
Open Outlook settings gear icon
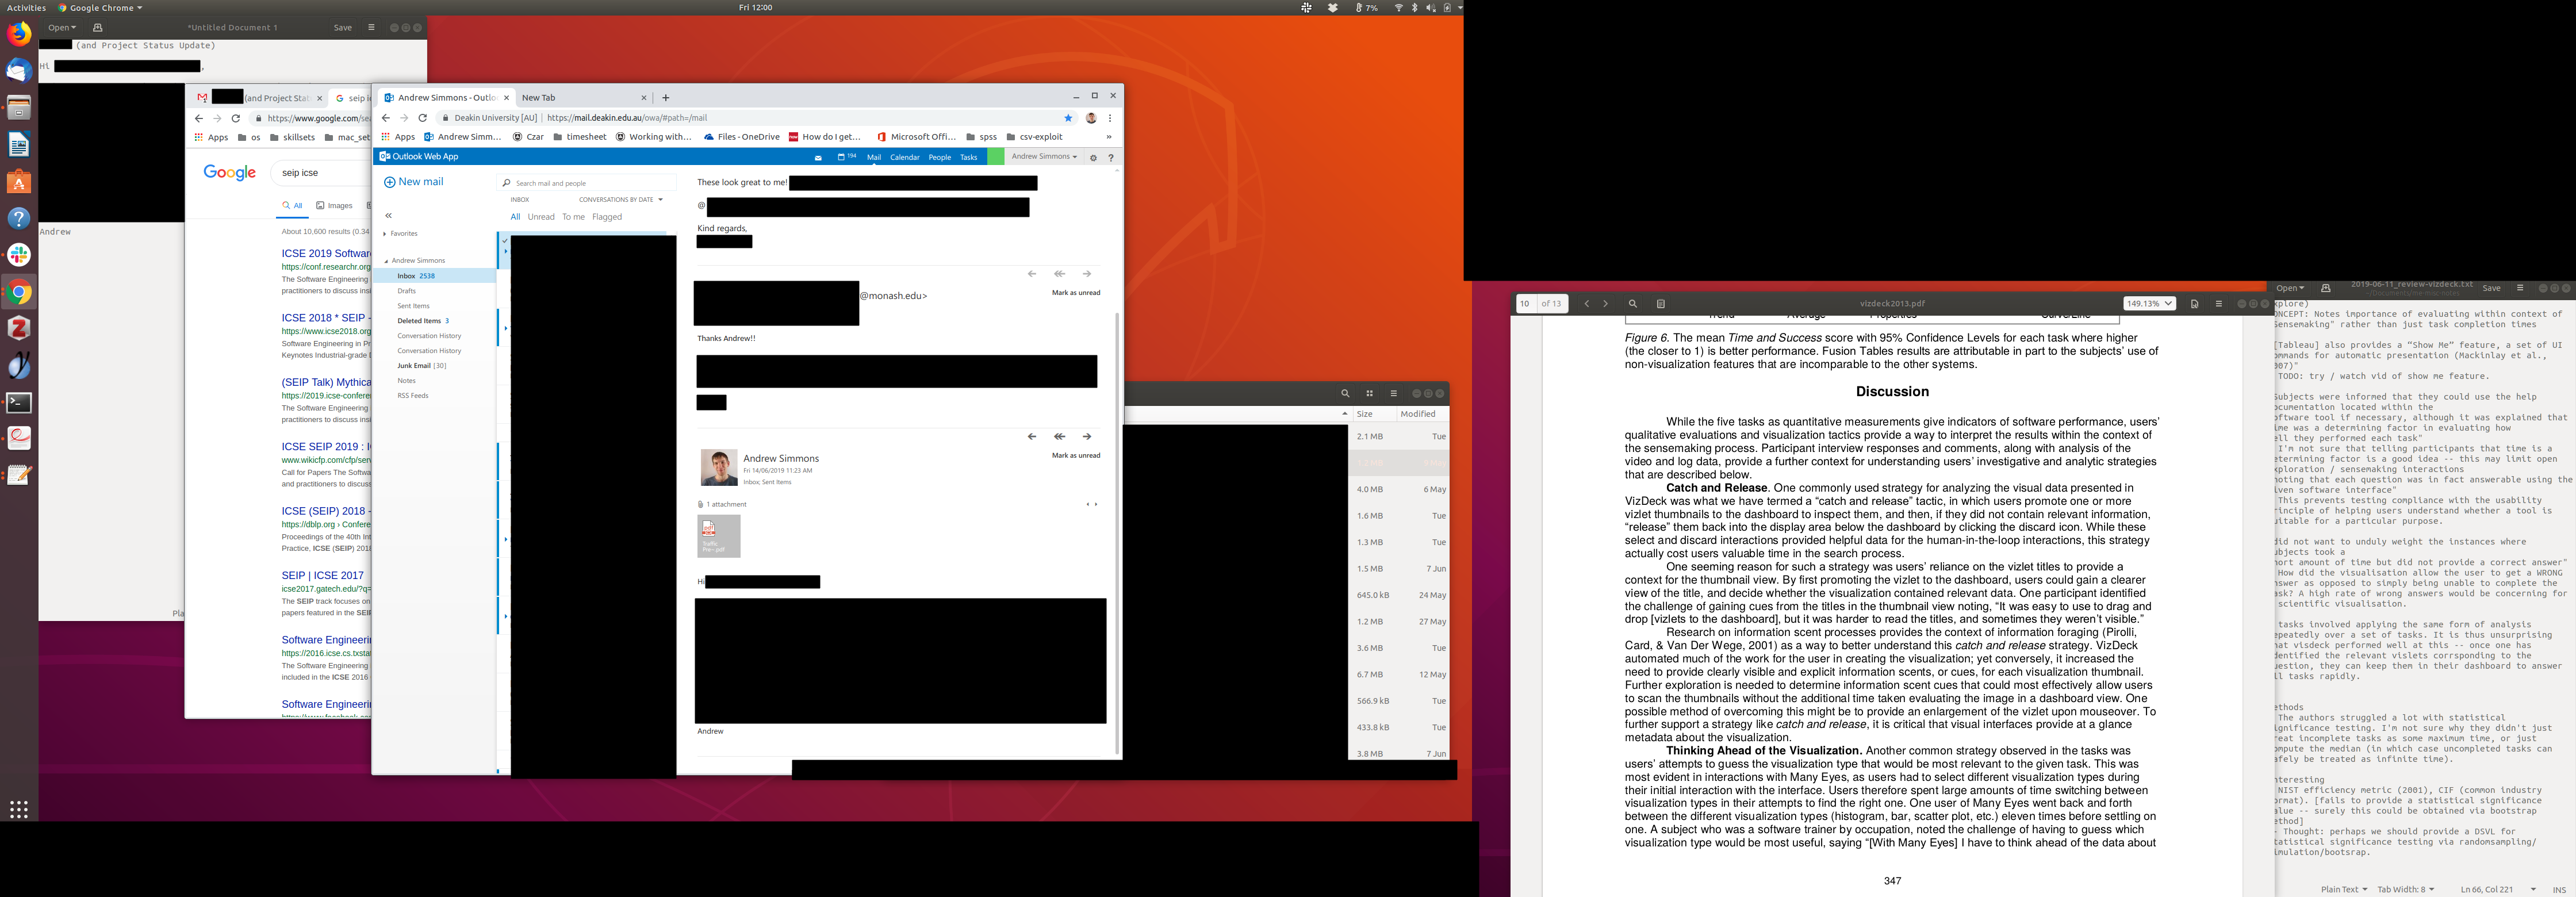click(1093, 158)
